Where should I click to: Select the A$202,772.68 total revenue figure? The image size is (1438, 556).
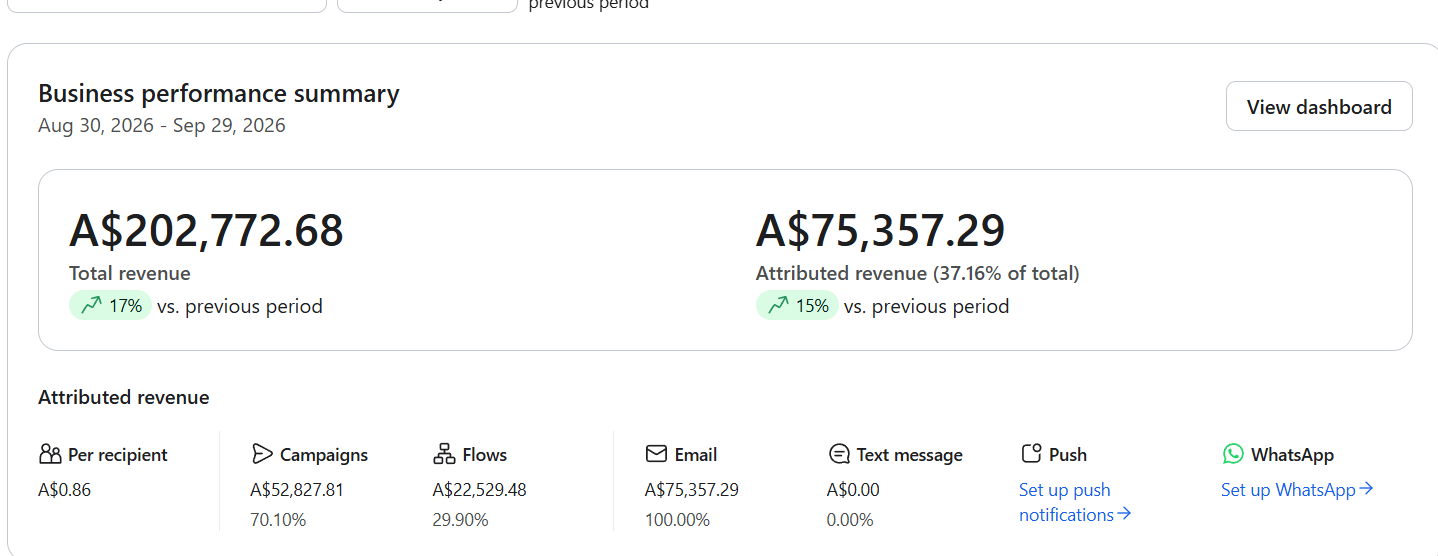pyautogui.click(x=206, y=230)
